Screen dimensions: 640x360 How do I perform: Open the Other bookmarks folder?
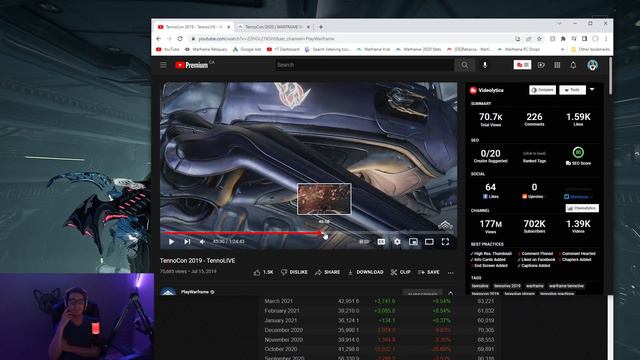point(590,49)
